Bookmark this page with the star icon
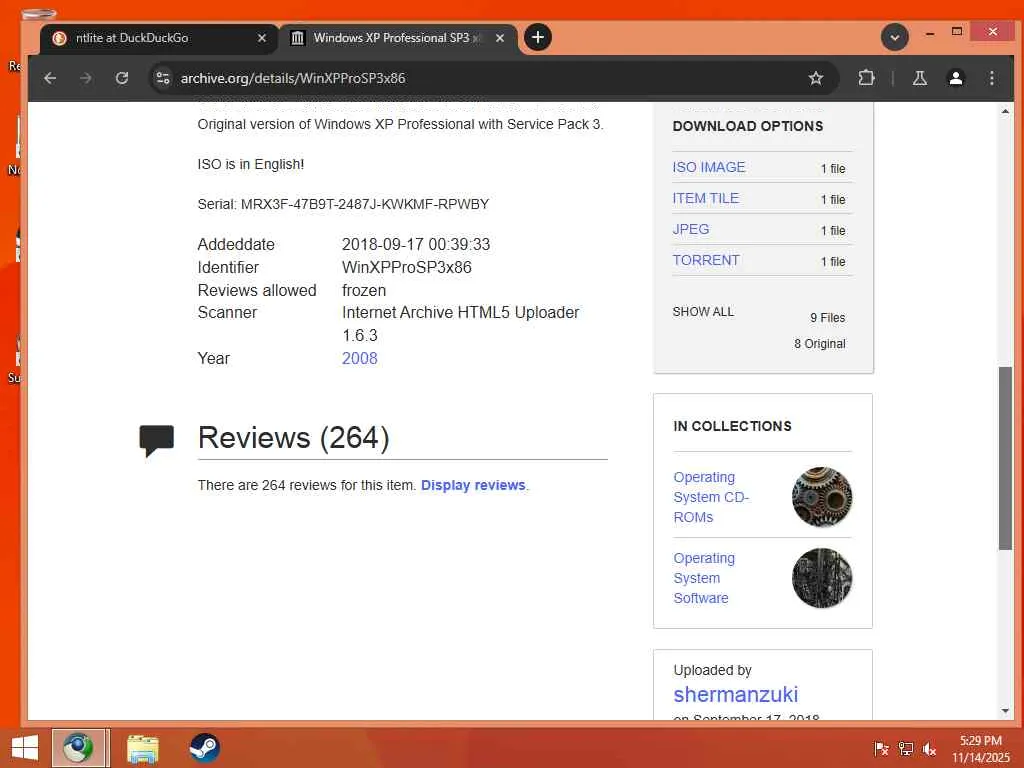This screenshot has width=1024, height=768. [816, 78]
